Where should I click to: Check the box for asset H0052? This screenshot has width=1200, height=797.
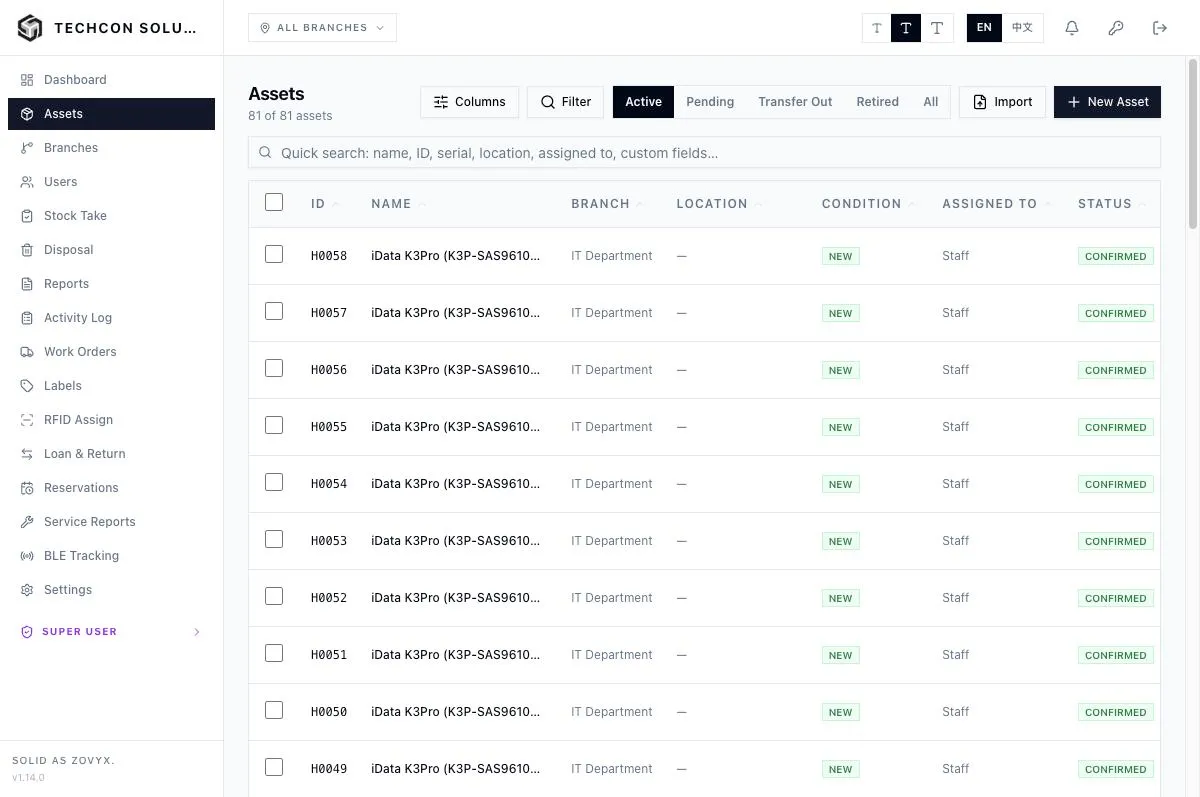[x=274, y=596]
